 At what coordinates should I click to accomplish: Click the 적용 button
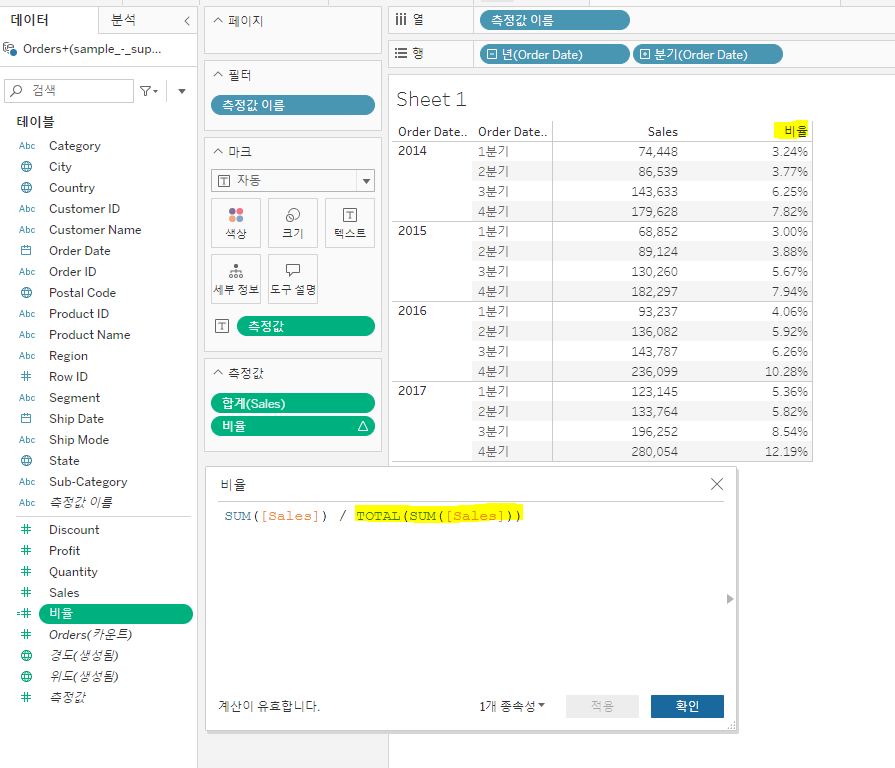pos(602,706)
